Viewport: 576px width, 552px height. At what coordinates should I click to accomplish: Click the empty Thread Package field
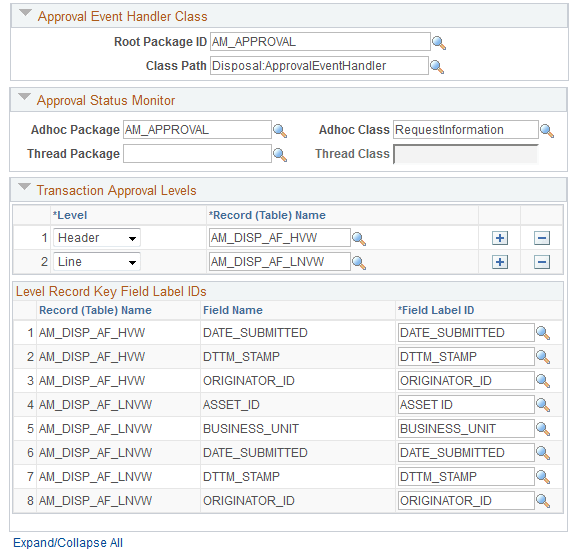(x=197, y=154)
